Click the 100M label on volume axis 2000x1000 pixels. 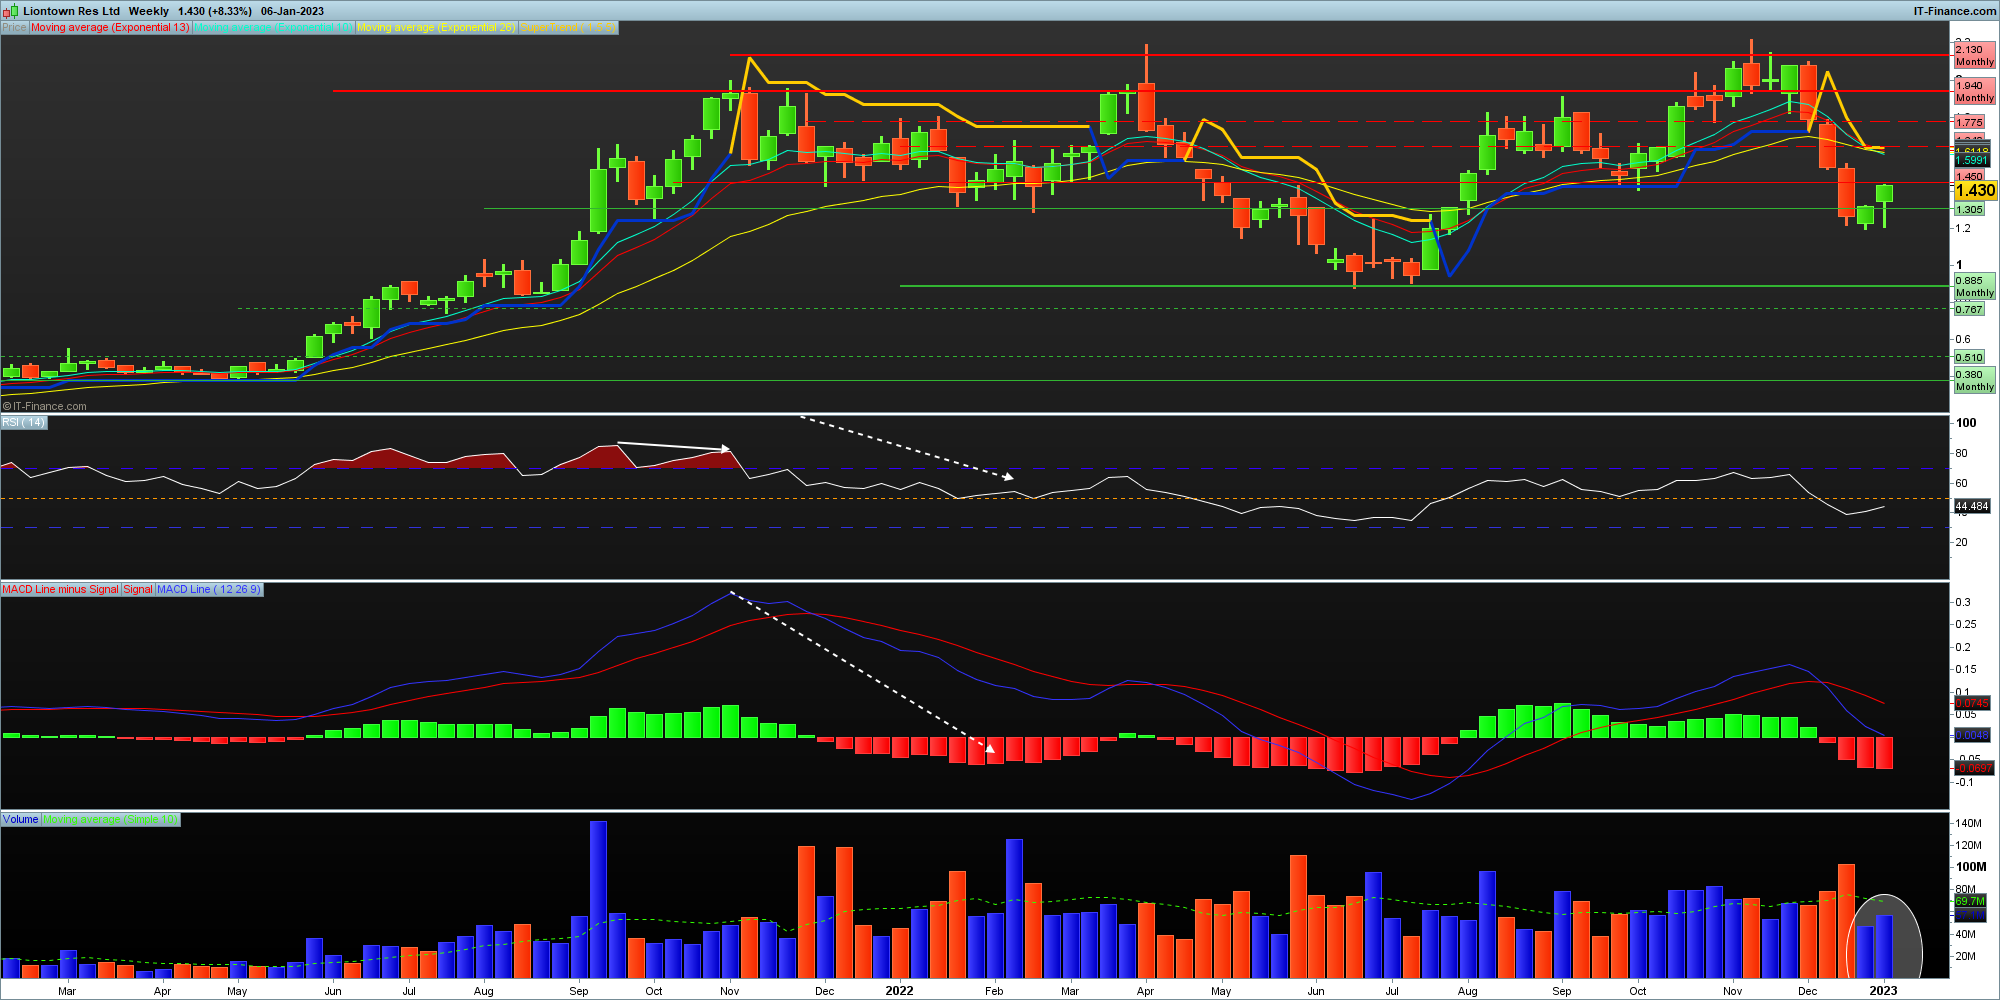point(1971,867)
